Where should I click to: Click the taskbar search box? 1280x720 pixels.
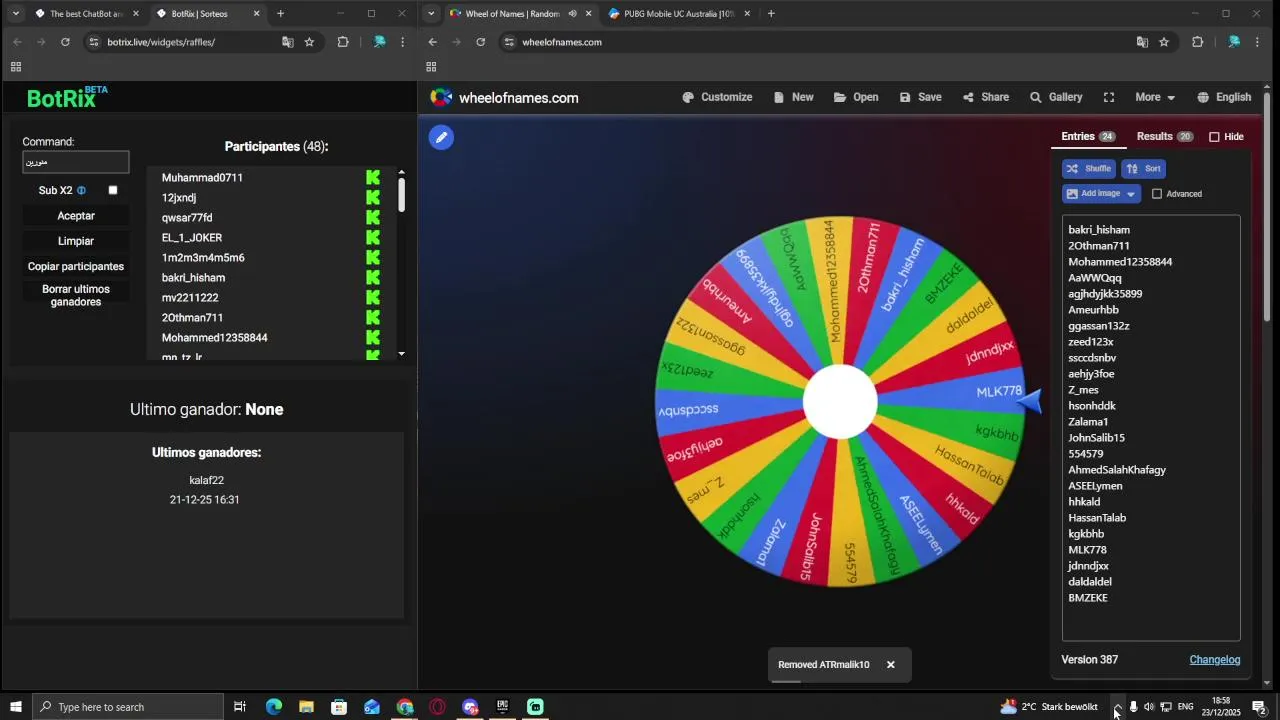pos(128,707)
